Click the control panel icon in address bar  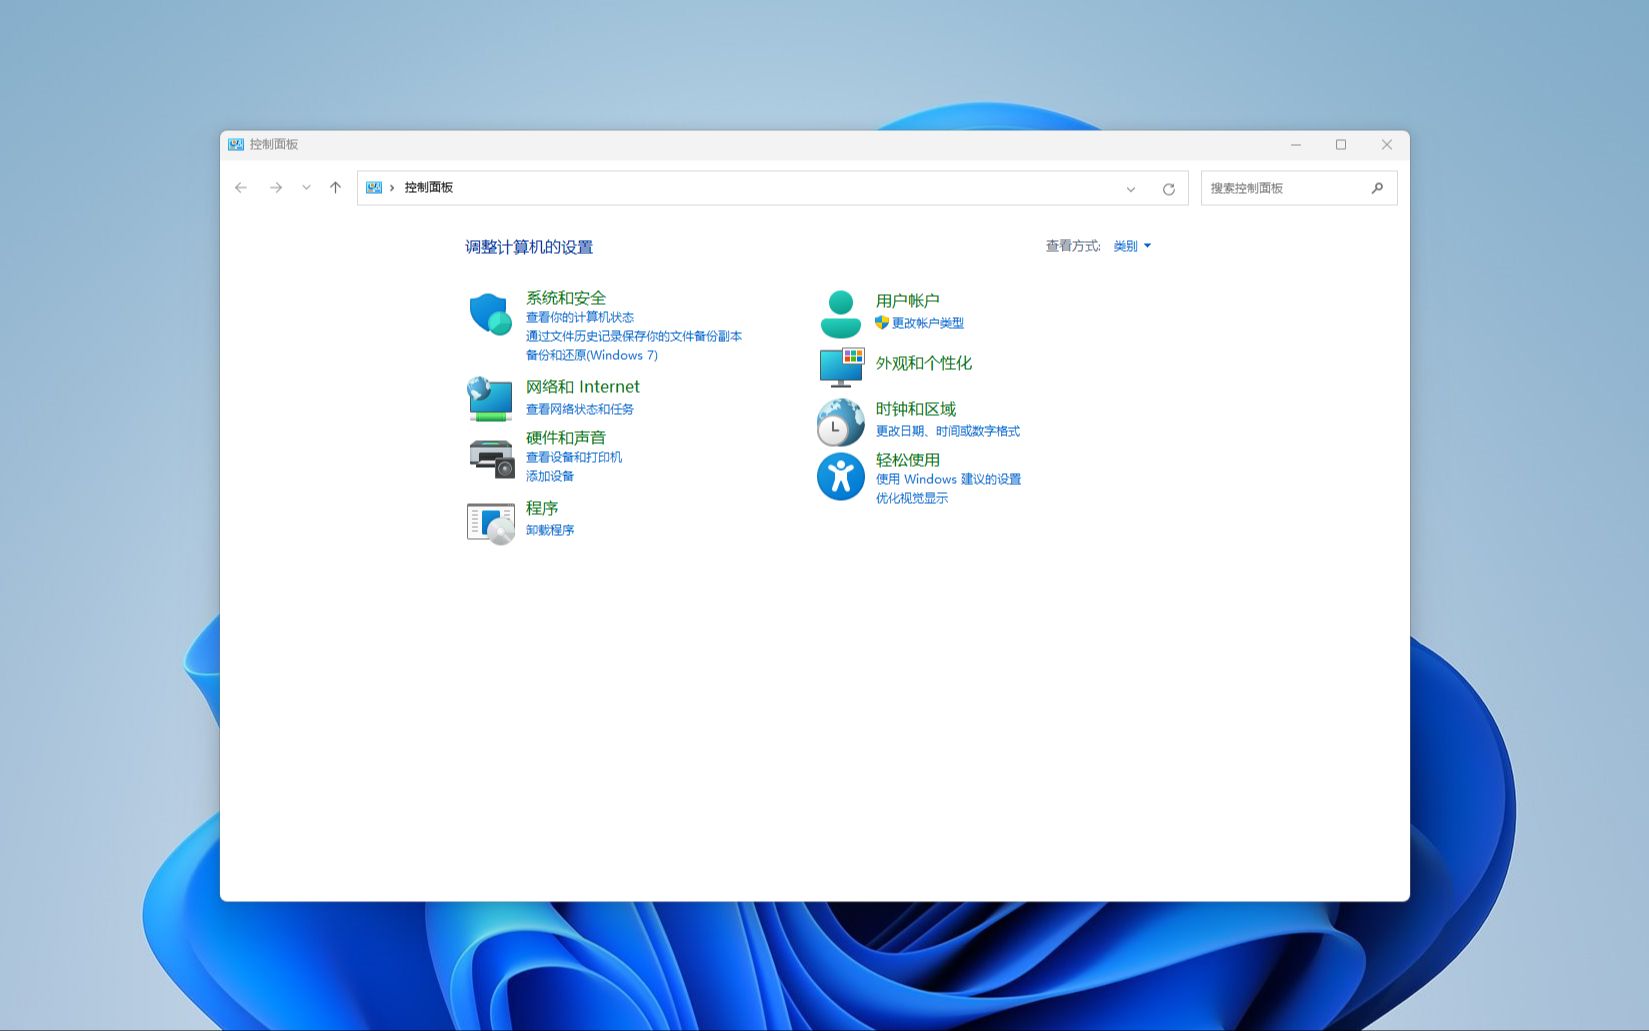[374, 188]
